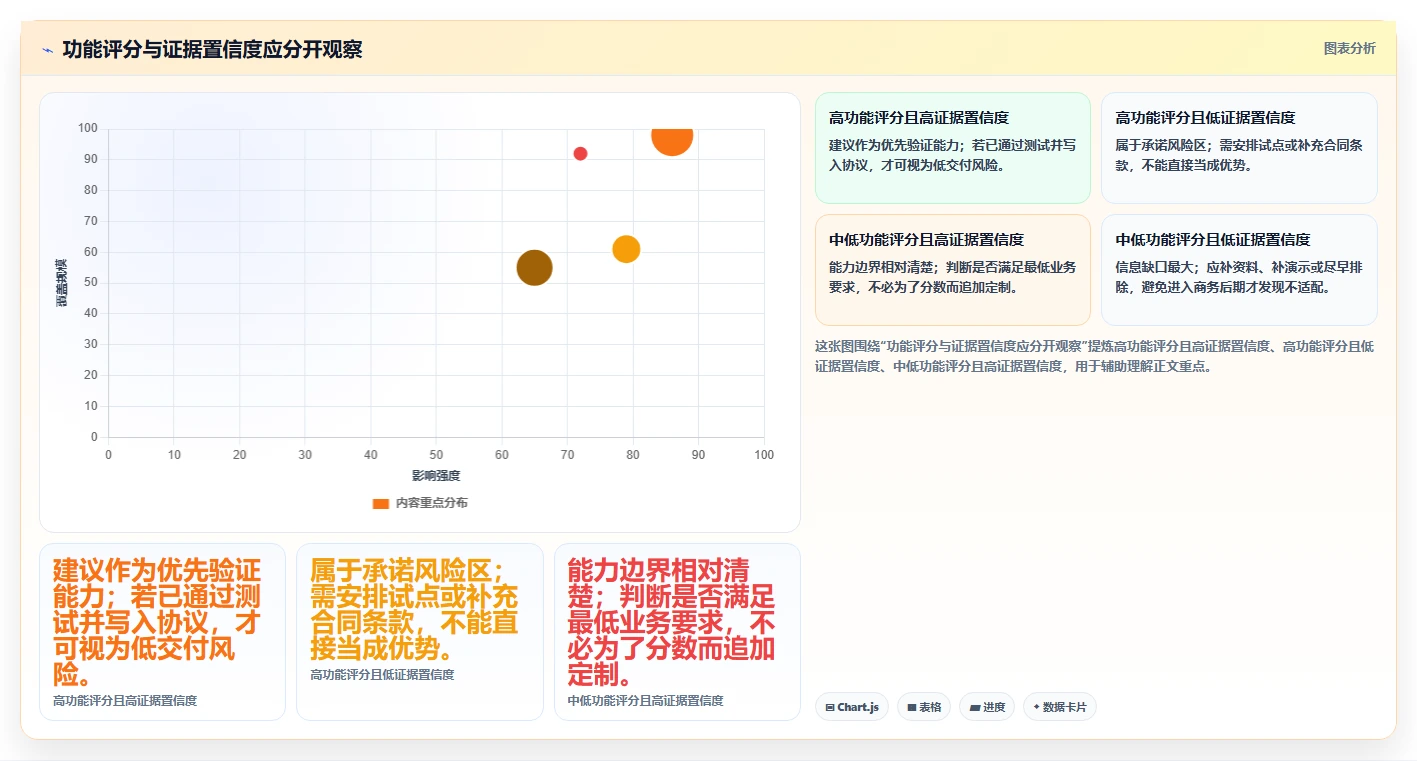Click the 图表分析 label in header
Screen dimensions: 1417x761
(1349, 48)
